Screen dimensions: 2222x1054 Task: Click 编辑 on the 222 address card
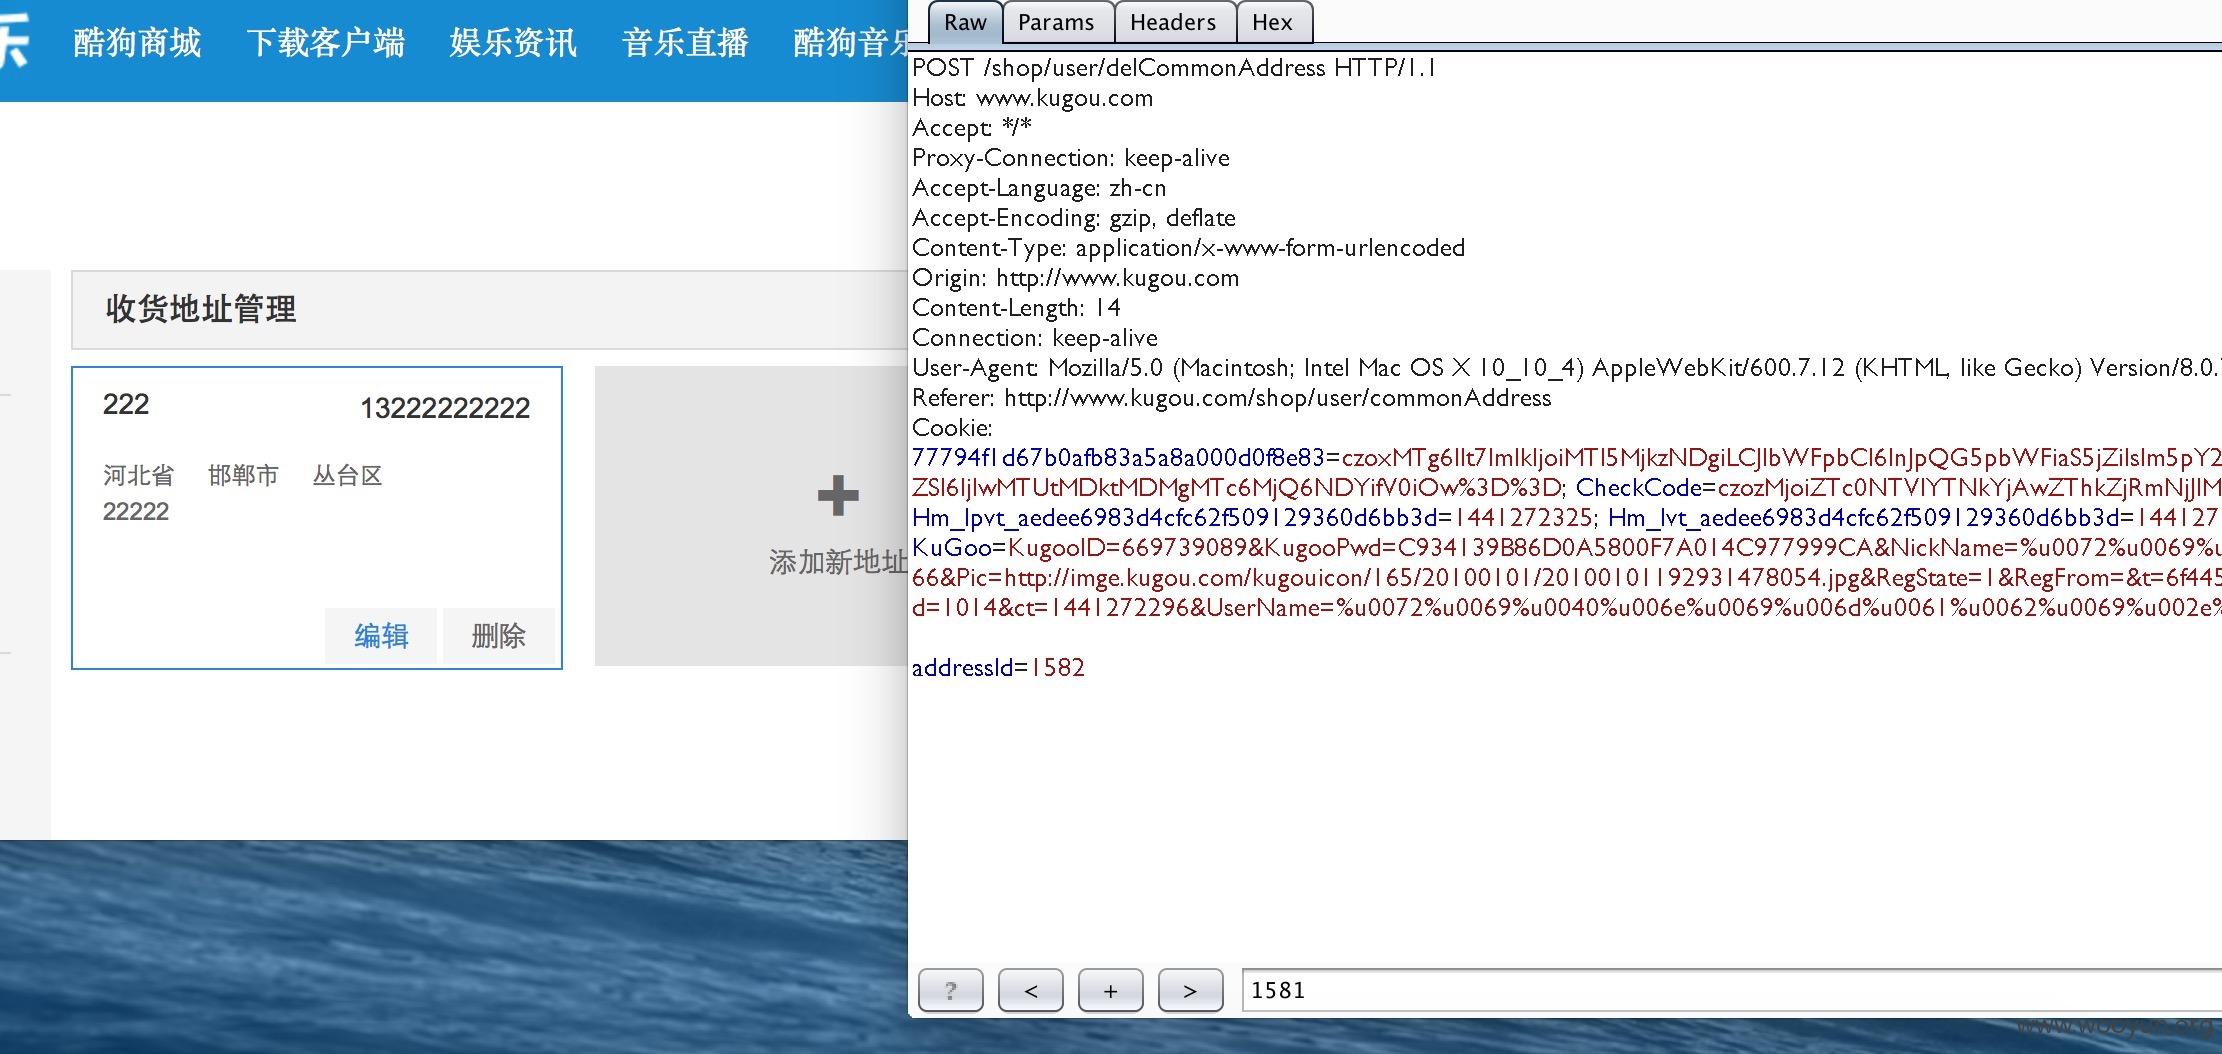click(381, 636)
